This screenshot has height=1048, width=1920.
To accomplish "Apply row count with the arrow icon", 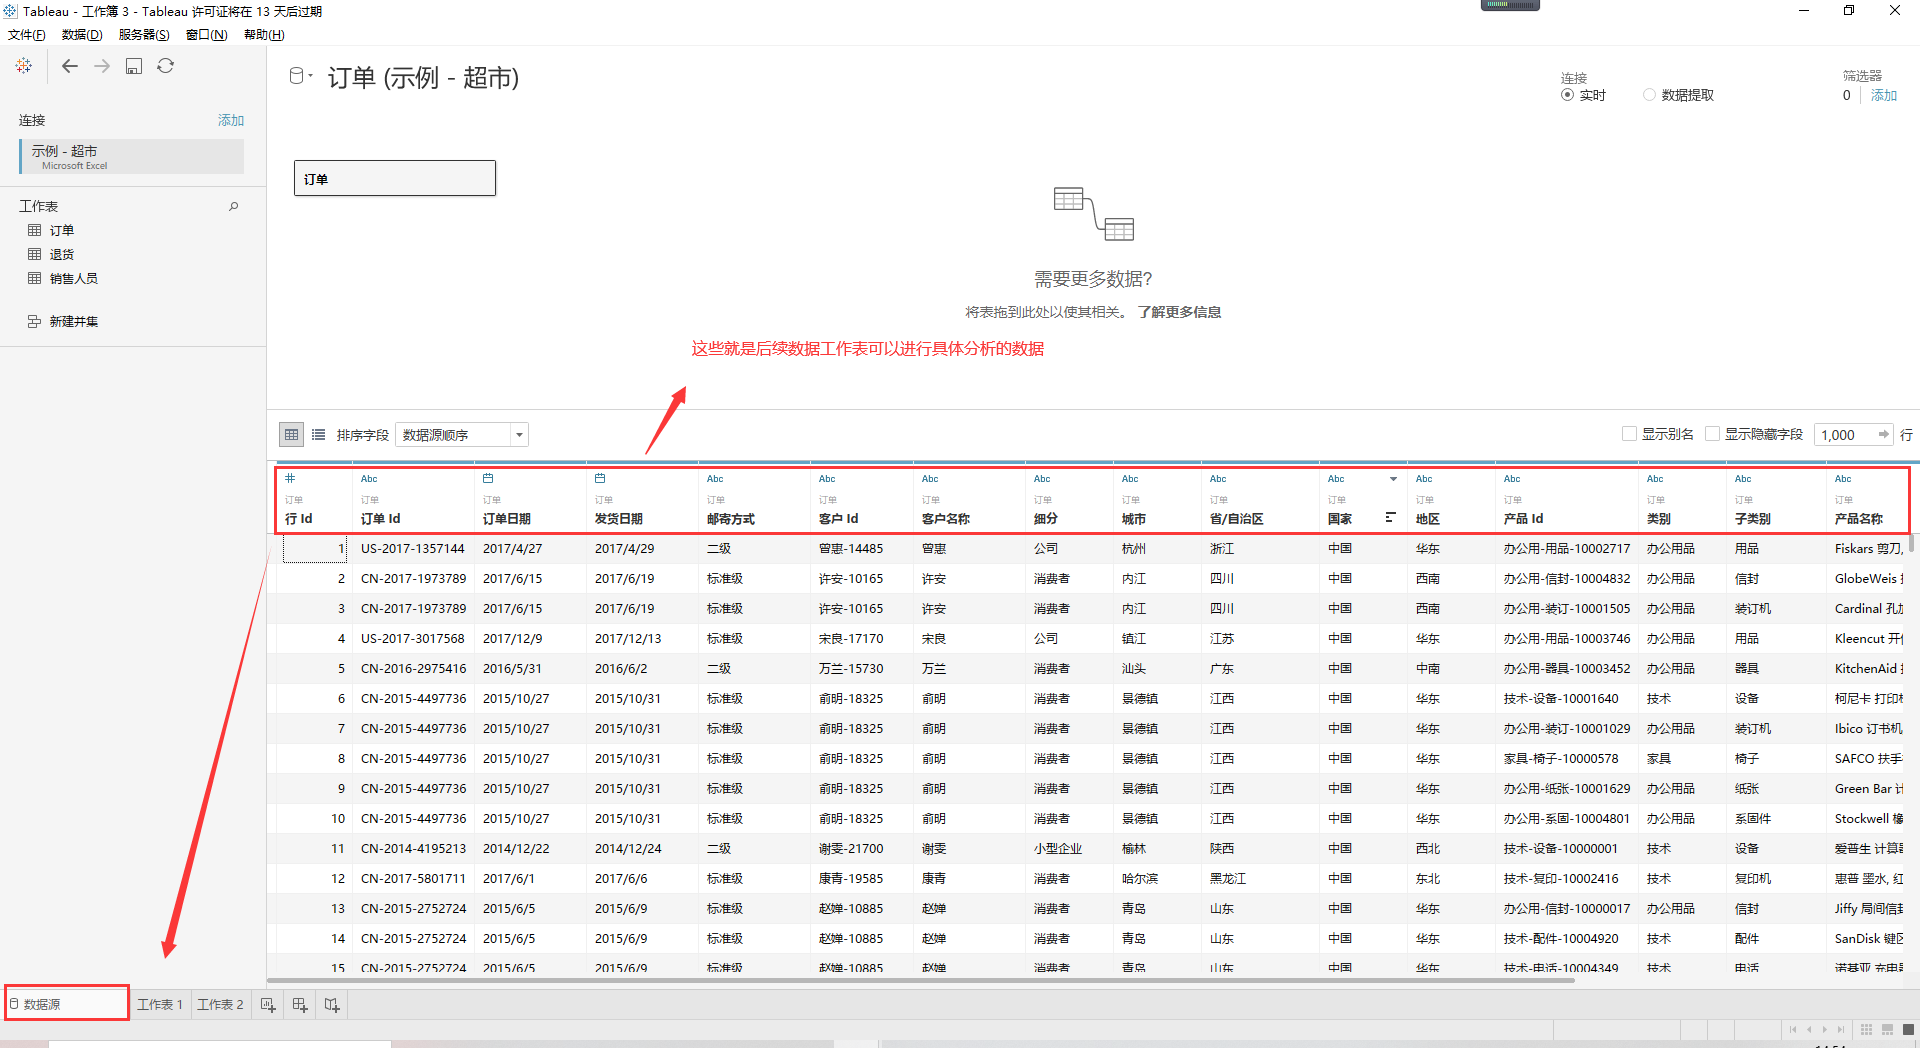I will [x=1884, y=434].
